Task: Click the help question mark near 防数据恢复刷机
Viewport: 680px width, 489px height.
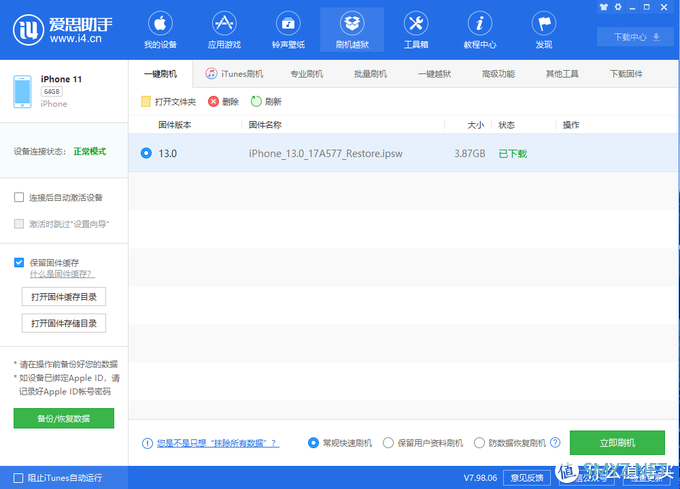Action: 555,443
